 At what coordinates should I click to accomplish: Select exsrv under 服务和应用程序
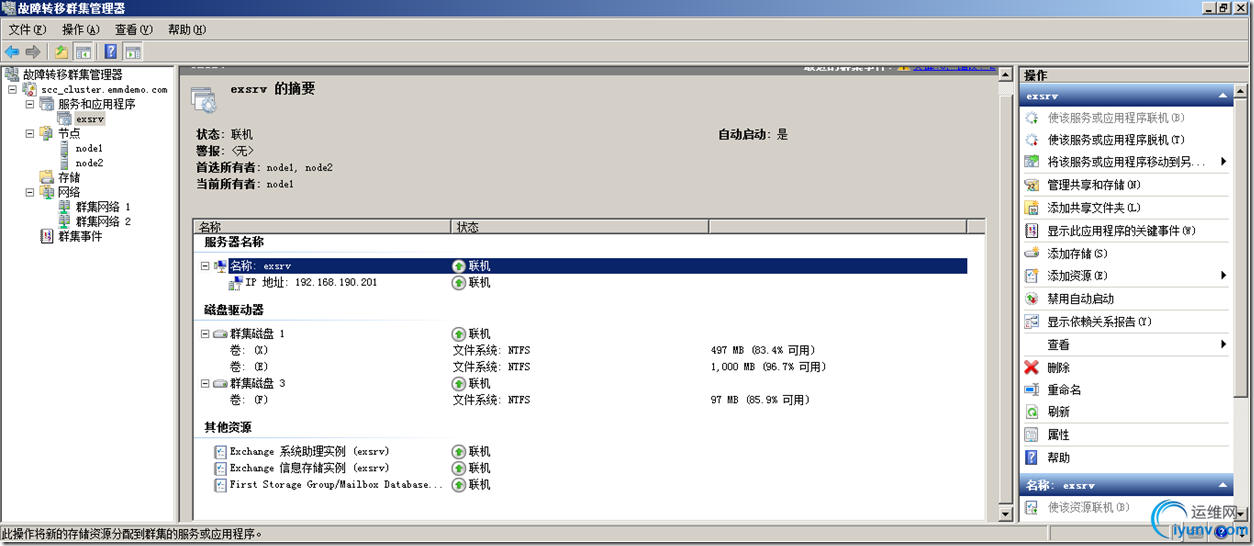pyautogui.click(x=90, y=119)
